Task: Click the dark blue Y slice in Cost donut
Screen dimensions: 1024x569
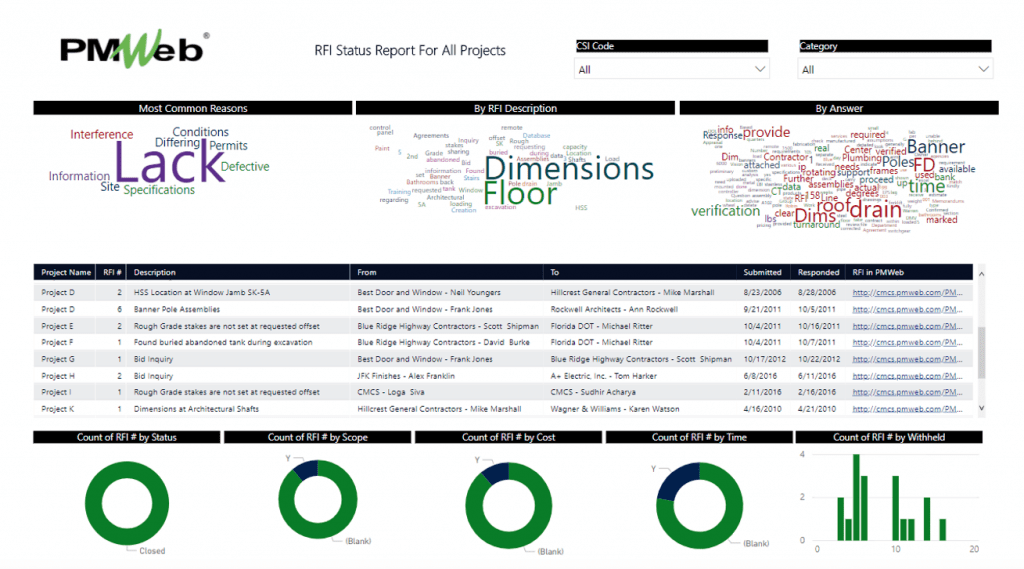Action: tap(496, 473)
